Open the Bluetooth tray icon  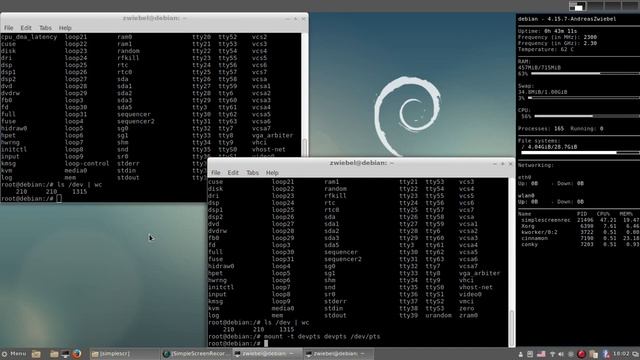606,354
